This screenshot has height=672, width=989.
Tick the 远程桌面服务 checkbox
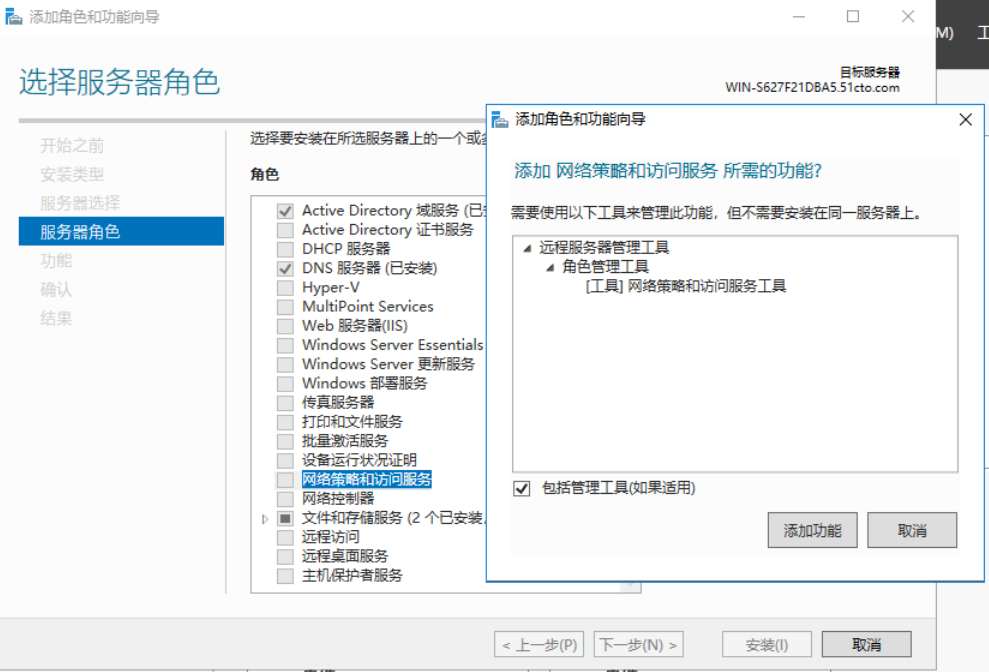[285, 556]
